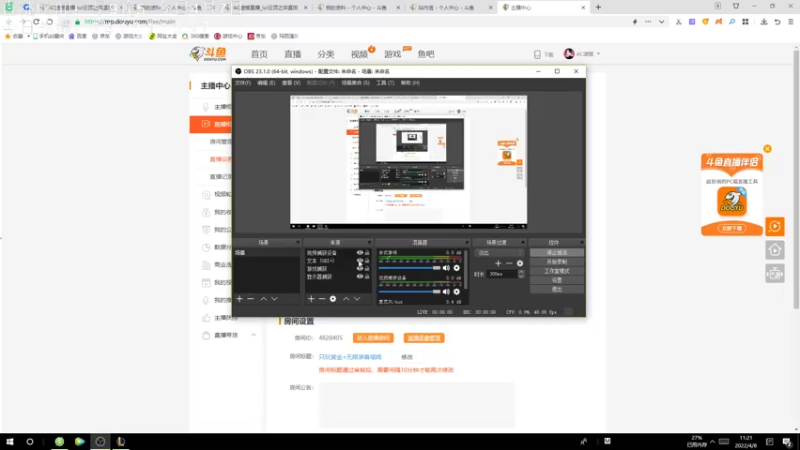Image resolution: width=800 pixels, height=450 pixels.
Task: Move scene down with scenes panel arrow
Action: 274,299
